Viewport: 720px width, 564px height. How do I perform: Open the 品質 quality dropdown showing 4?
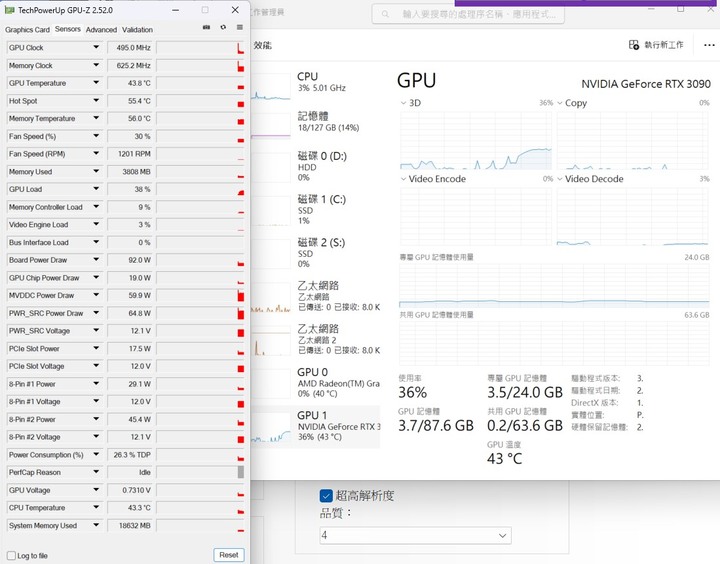pos(416,536)
